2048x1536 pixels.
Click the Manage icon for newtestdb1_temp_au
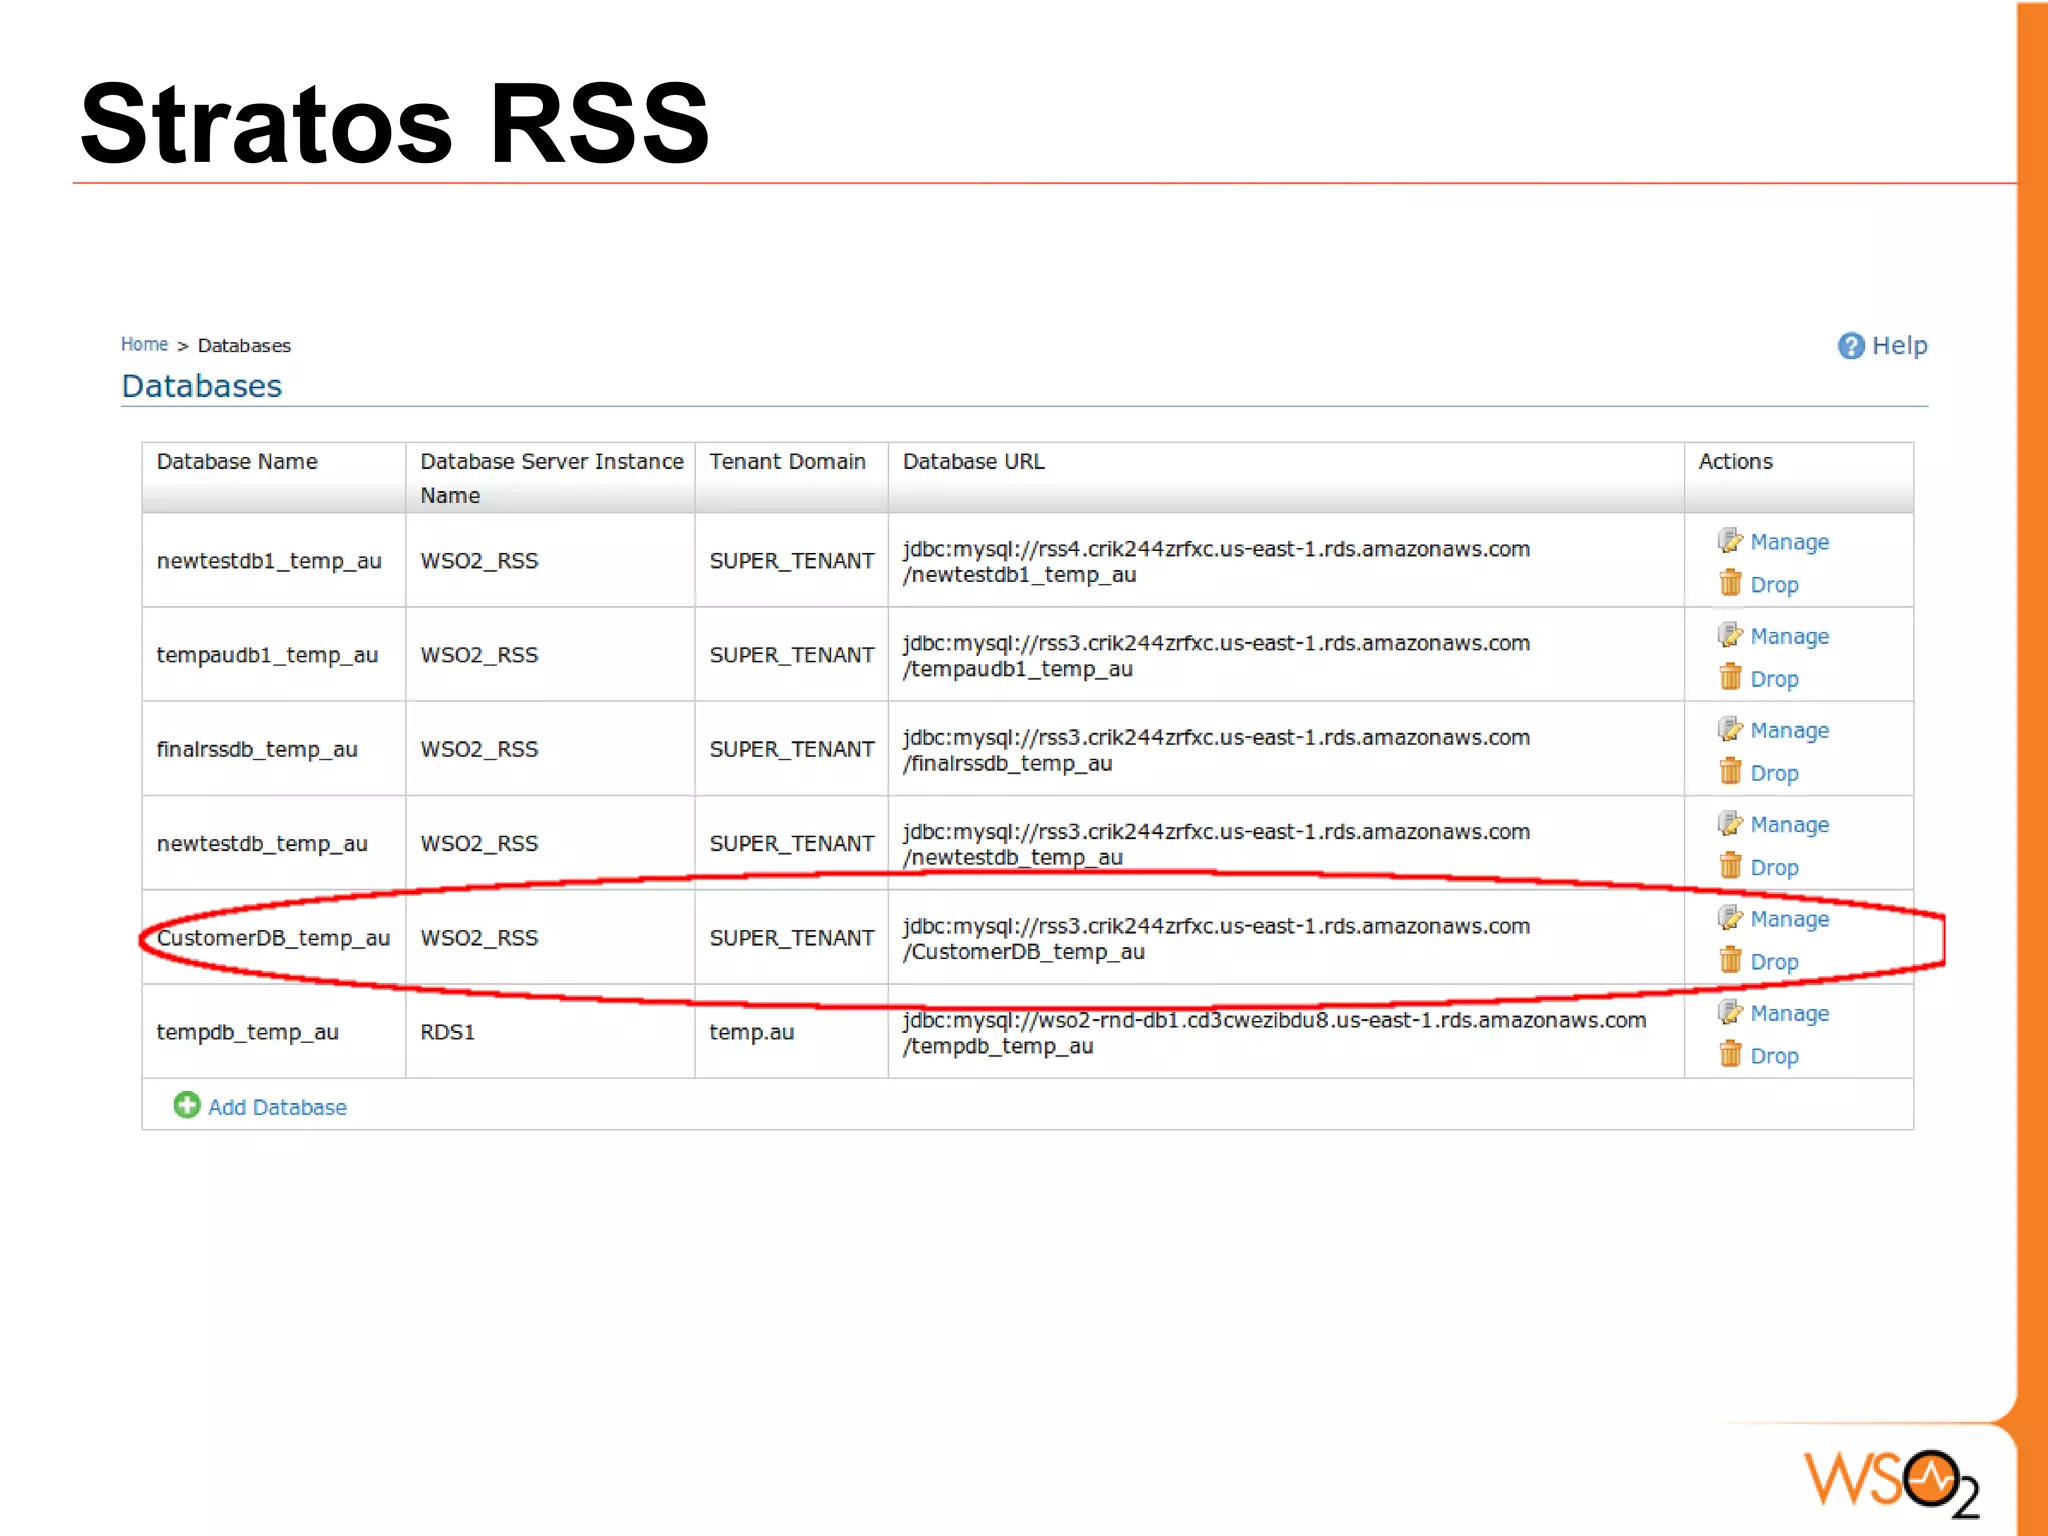[1730, 541]
